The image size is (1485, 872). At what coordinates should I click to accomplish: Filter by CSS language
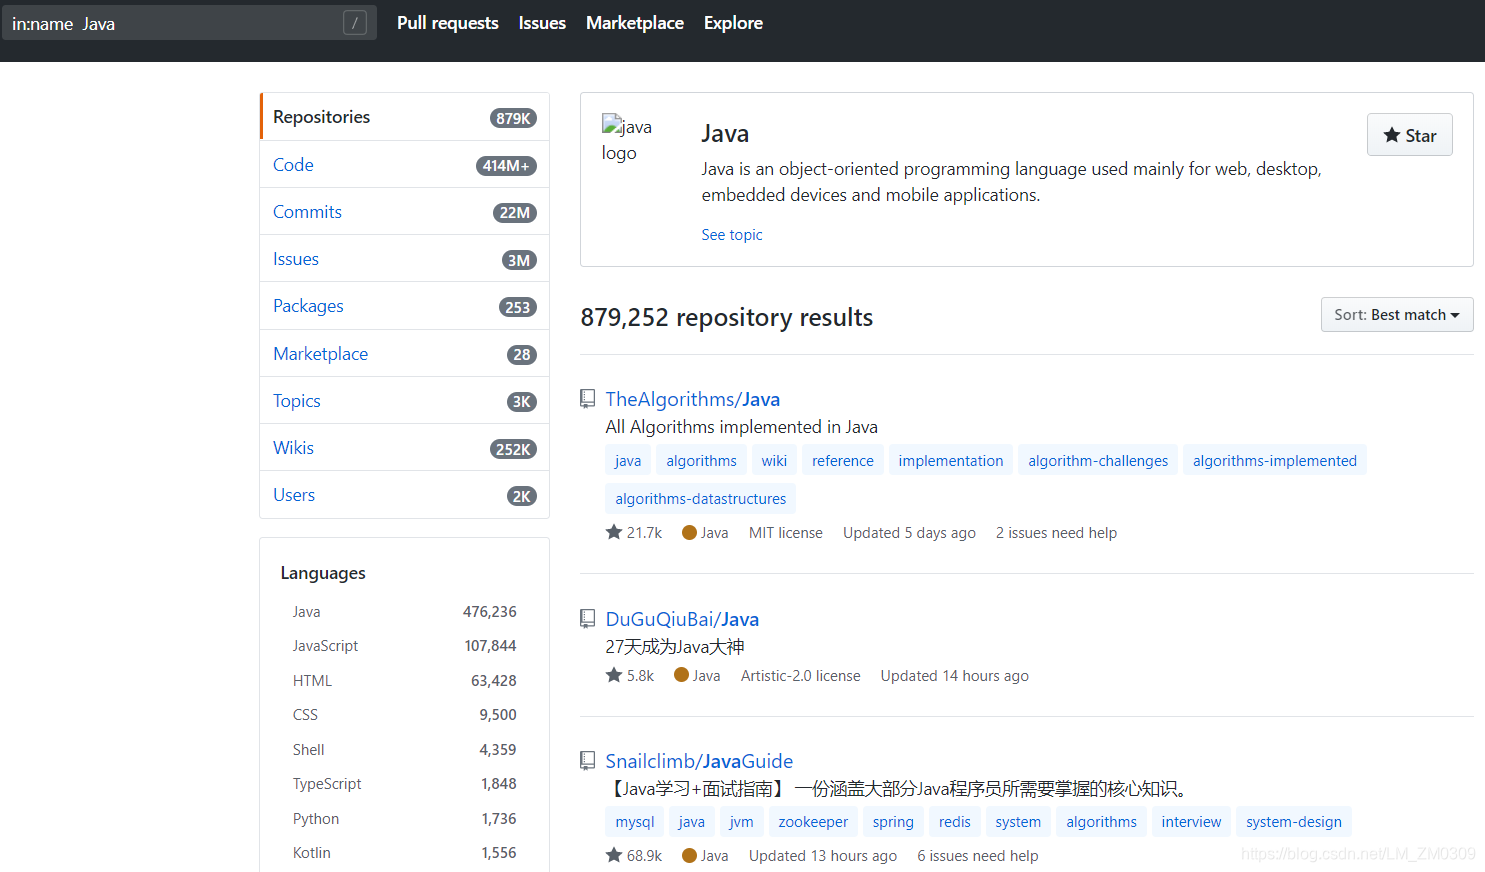click(405, 715)
